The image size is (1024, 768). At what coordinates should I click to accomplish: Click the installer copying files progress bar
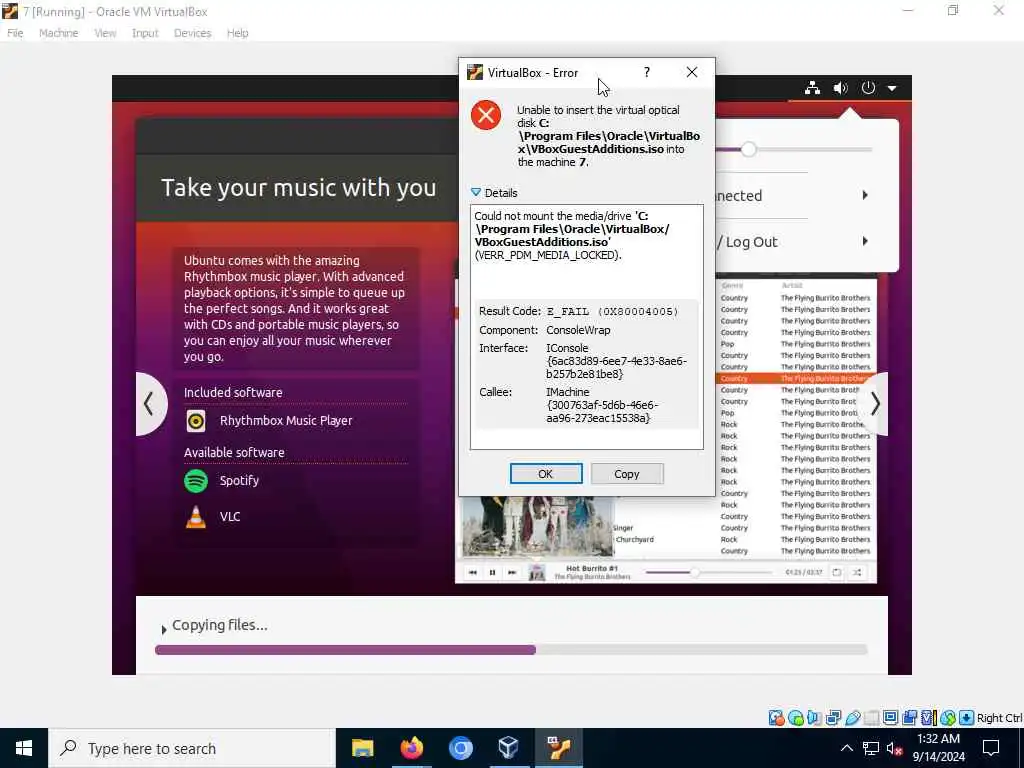[511, 650]
